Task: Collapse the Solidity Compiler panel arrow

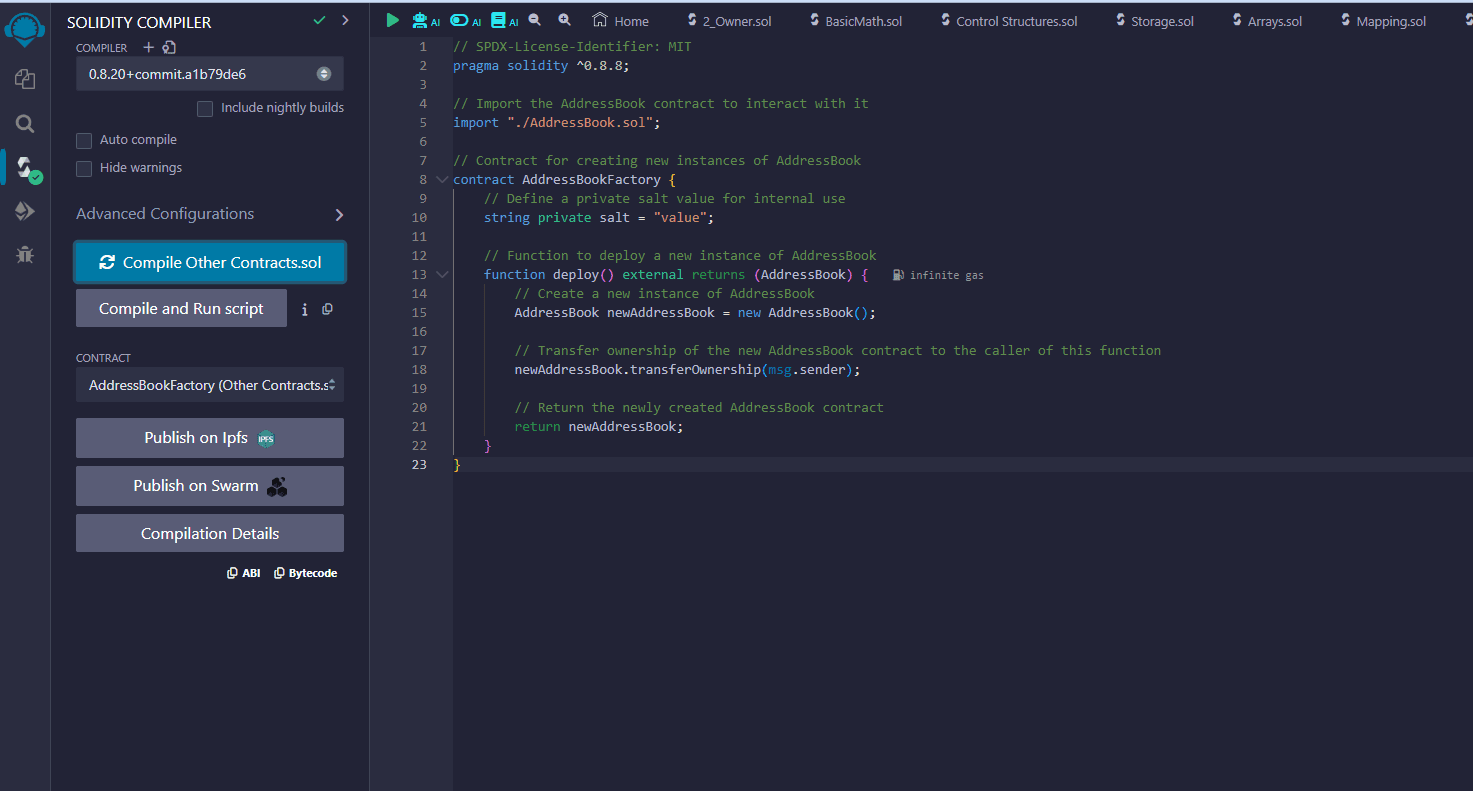Action: point(346,20)
